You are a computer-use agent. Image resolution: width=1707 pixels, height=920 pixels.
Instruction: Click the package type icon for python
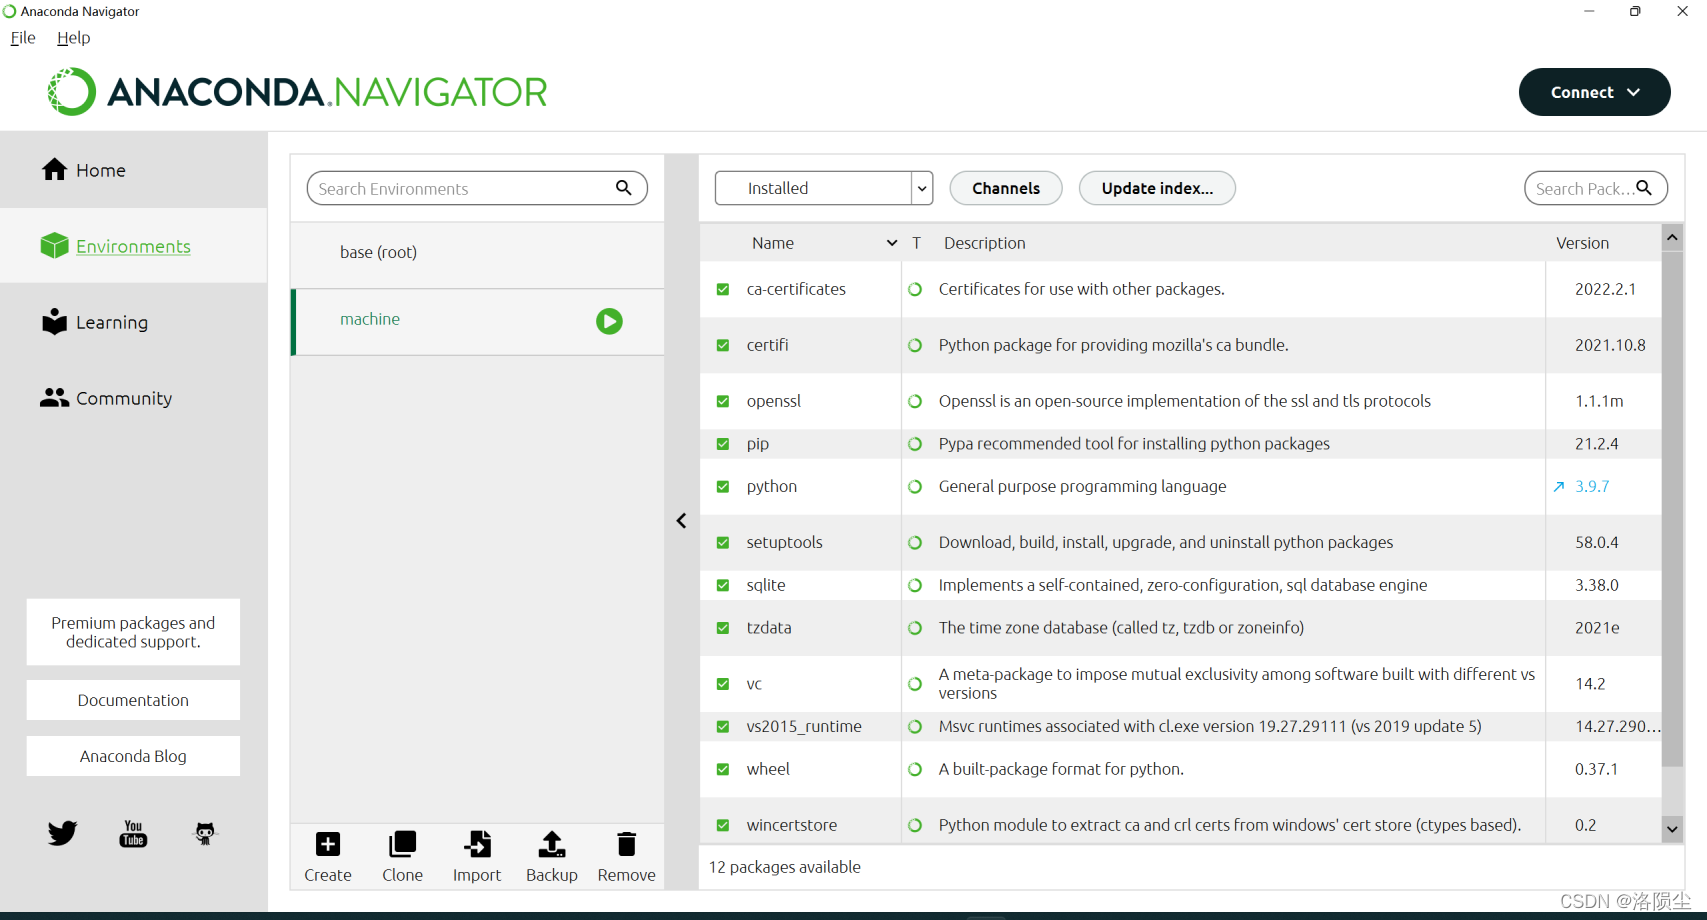(915, 487)
